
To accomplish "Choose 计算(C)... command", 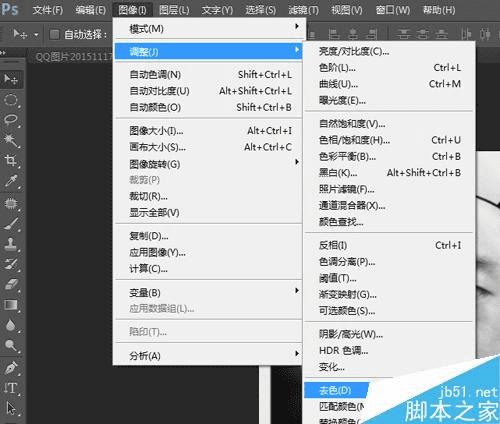I will 208,269.
